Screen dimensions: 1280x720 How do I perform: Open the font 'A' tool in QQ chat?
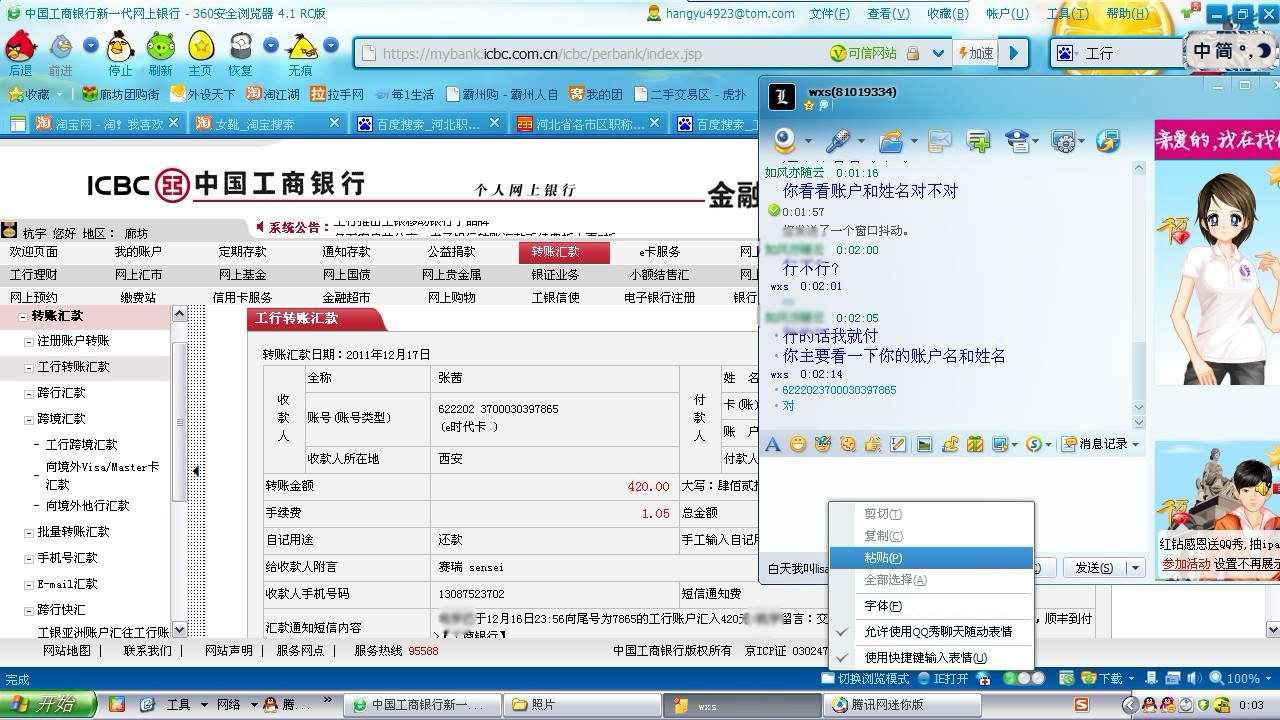tap(773, 444)
